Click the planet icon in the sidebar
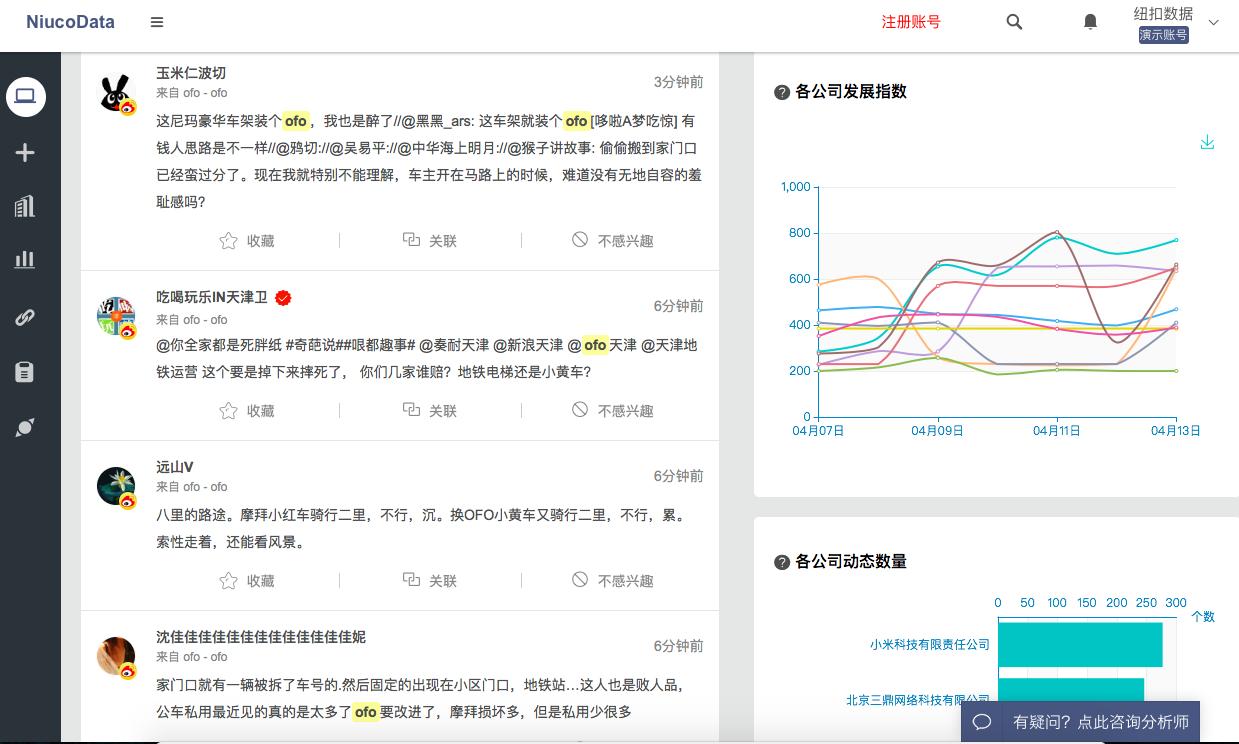The width and height of the screenshot is (1239, 744). click(x=25, y=428)
